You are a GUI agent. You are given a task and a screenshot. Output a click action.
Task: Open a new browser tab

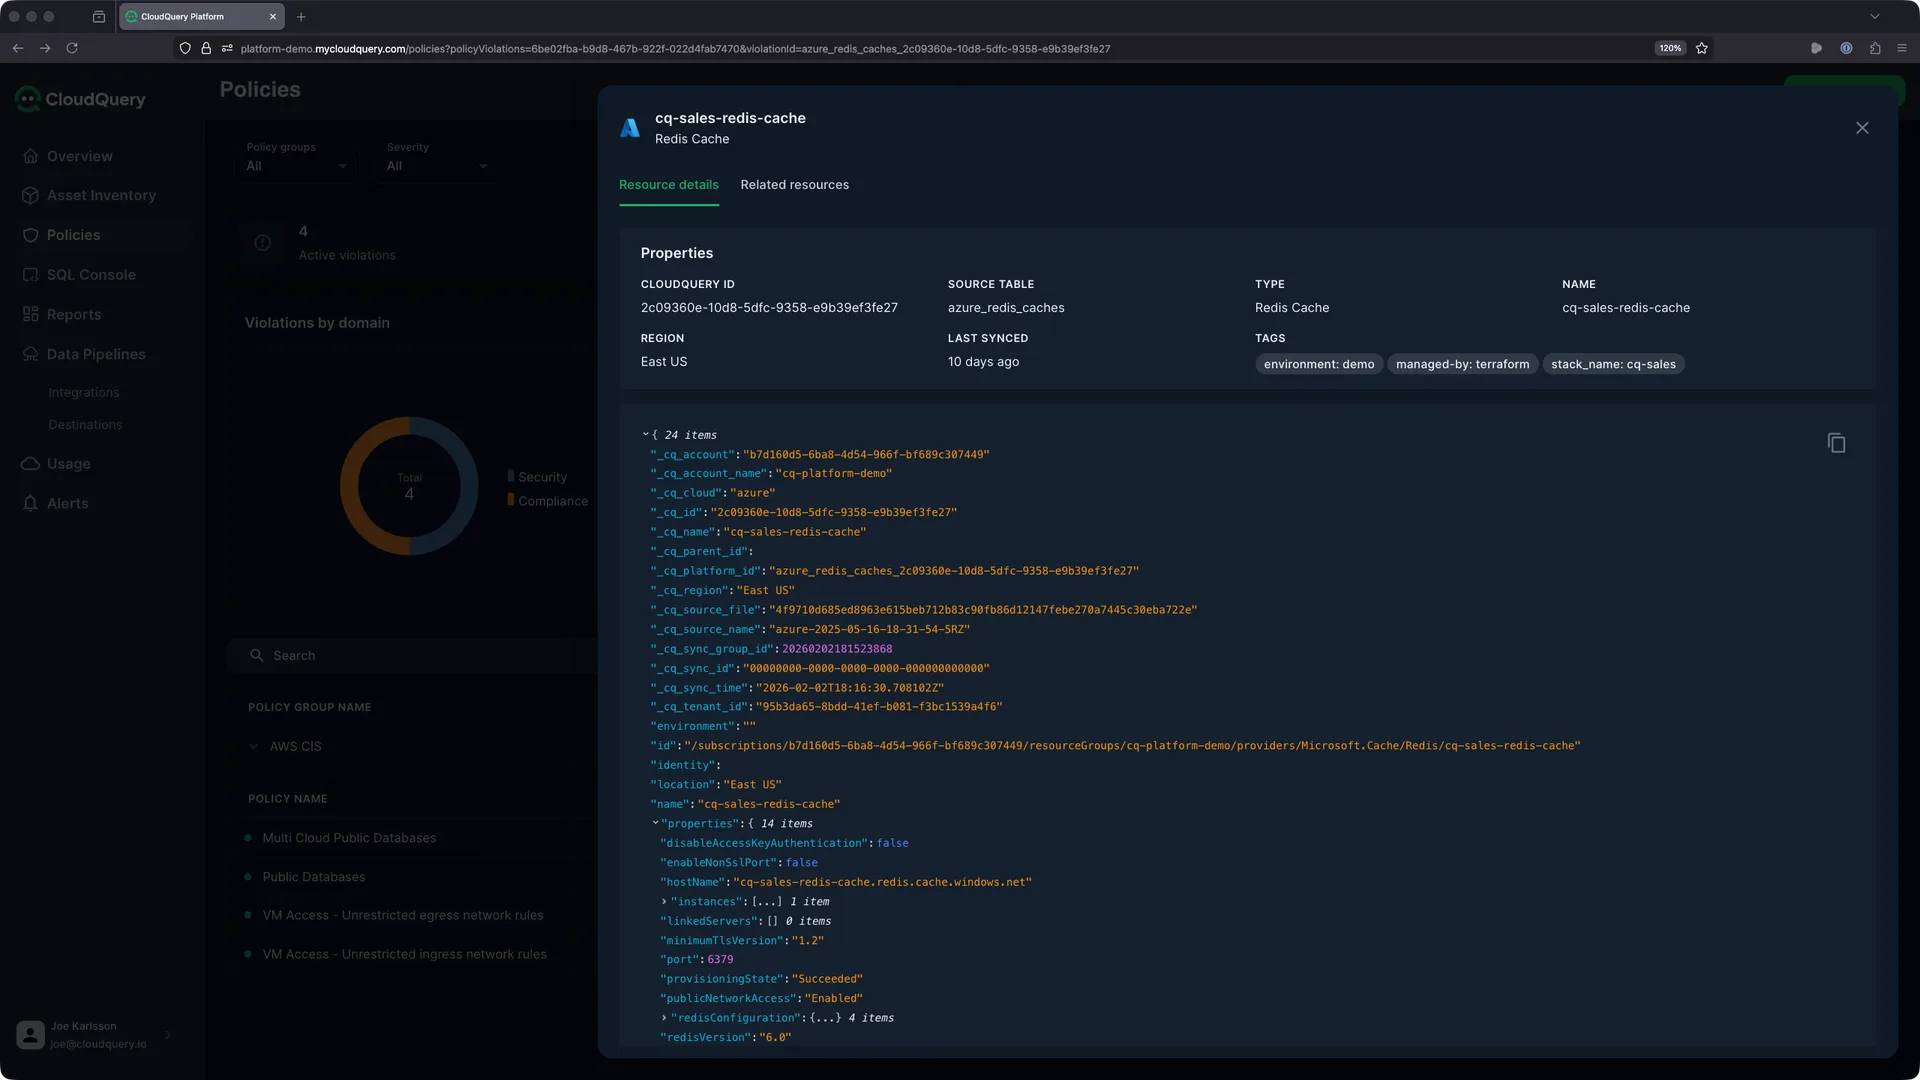301,16
